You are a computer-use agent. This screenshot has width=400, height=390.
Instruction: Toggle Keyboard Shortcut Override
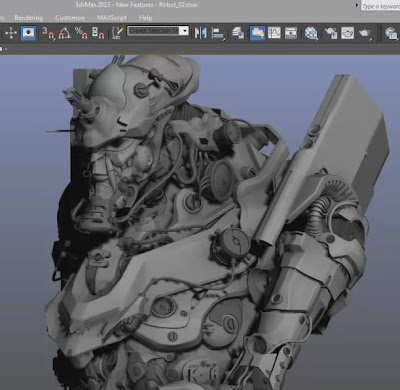[28, 33]
